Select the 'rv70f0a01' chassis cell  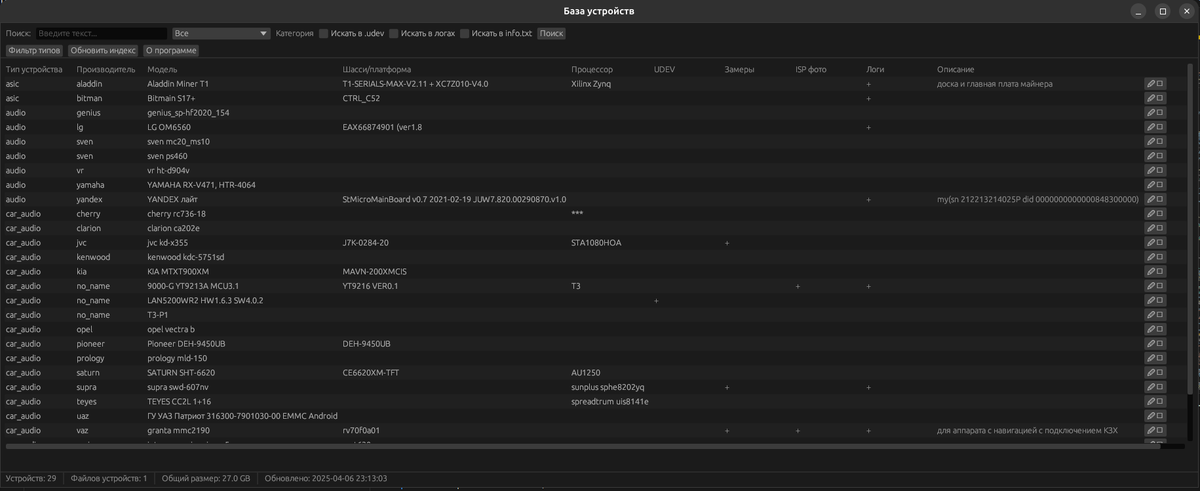point(361,430)
